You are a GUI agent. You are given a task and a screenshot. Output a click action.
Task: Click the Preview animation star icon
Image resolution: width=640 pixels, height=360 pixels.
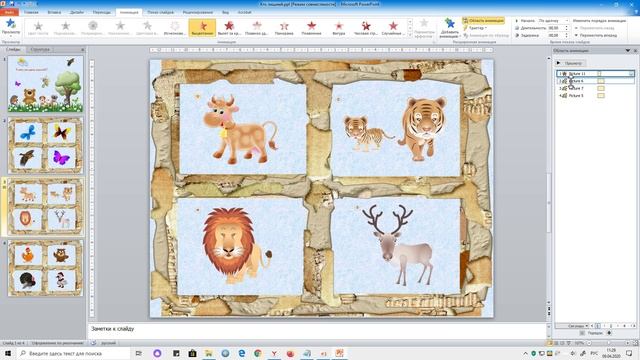[11, 25]
